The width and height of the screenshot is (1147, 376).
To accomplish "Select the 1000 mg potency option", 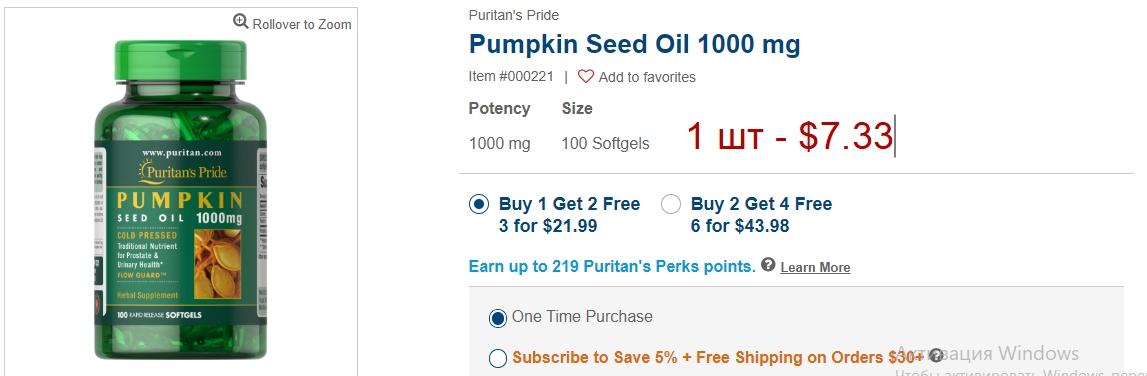I will click(x=500, y=143).
